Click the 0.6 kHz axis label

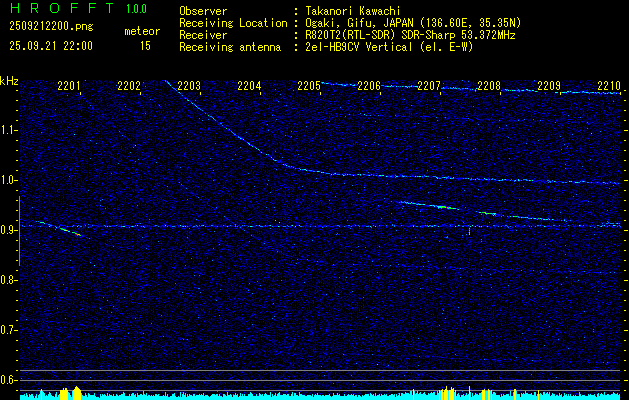9,380
